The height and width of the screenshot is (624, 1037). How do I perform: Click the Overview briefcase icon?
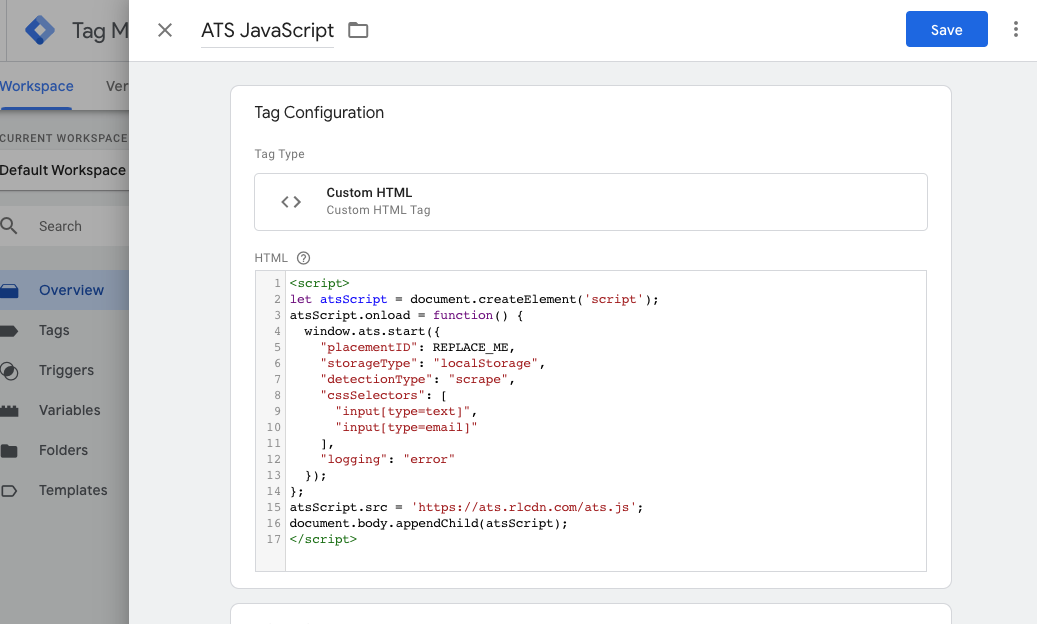(x=9, y=291)
